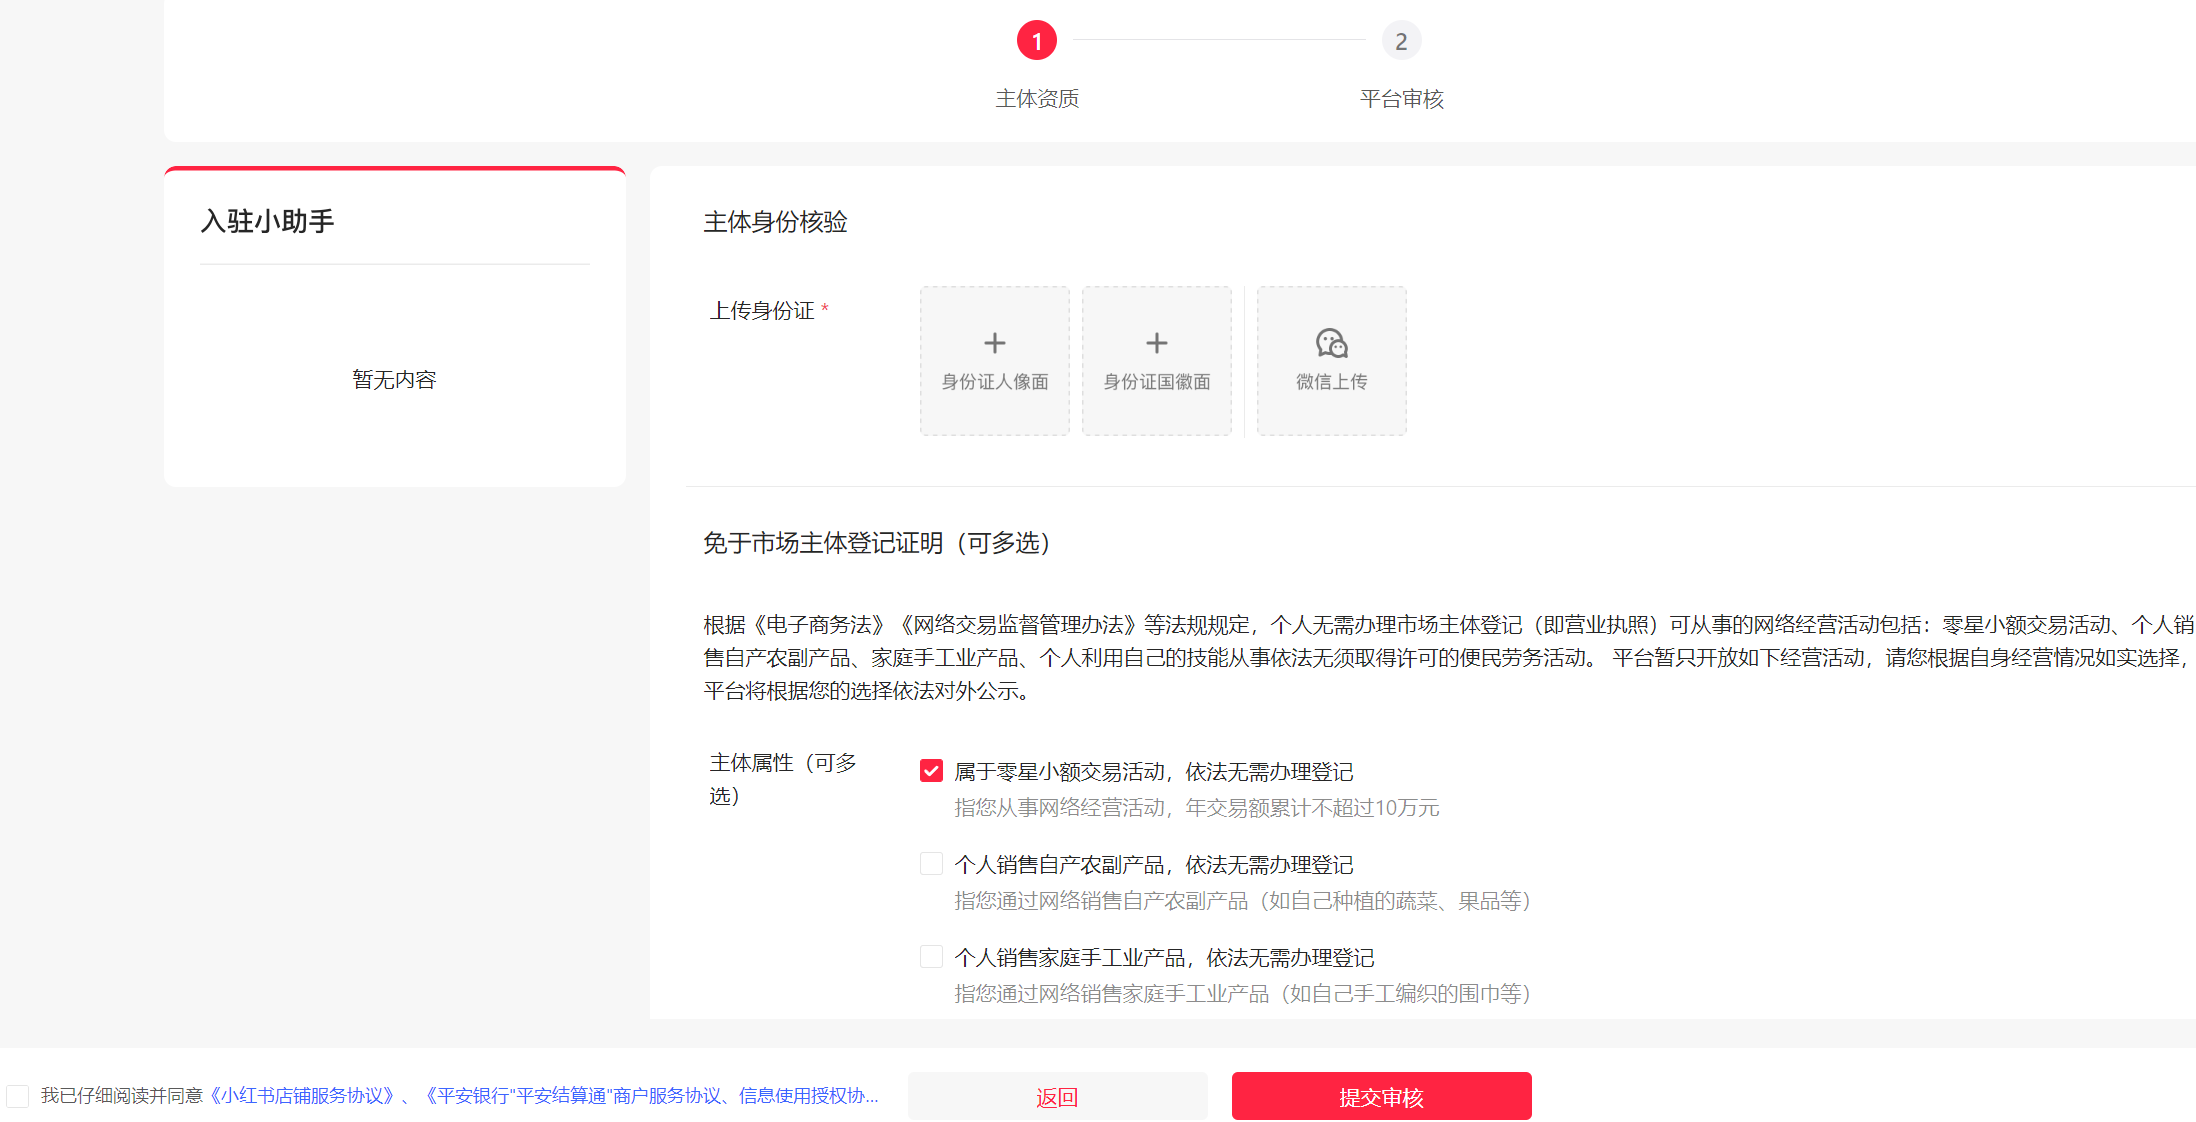Click the step 1 red circle badge
Image resolution: width=2196 pixels, height=1122 pixels.
click(1037, 40)
